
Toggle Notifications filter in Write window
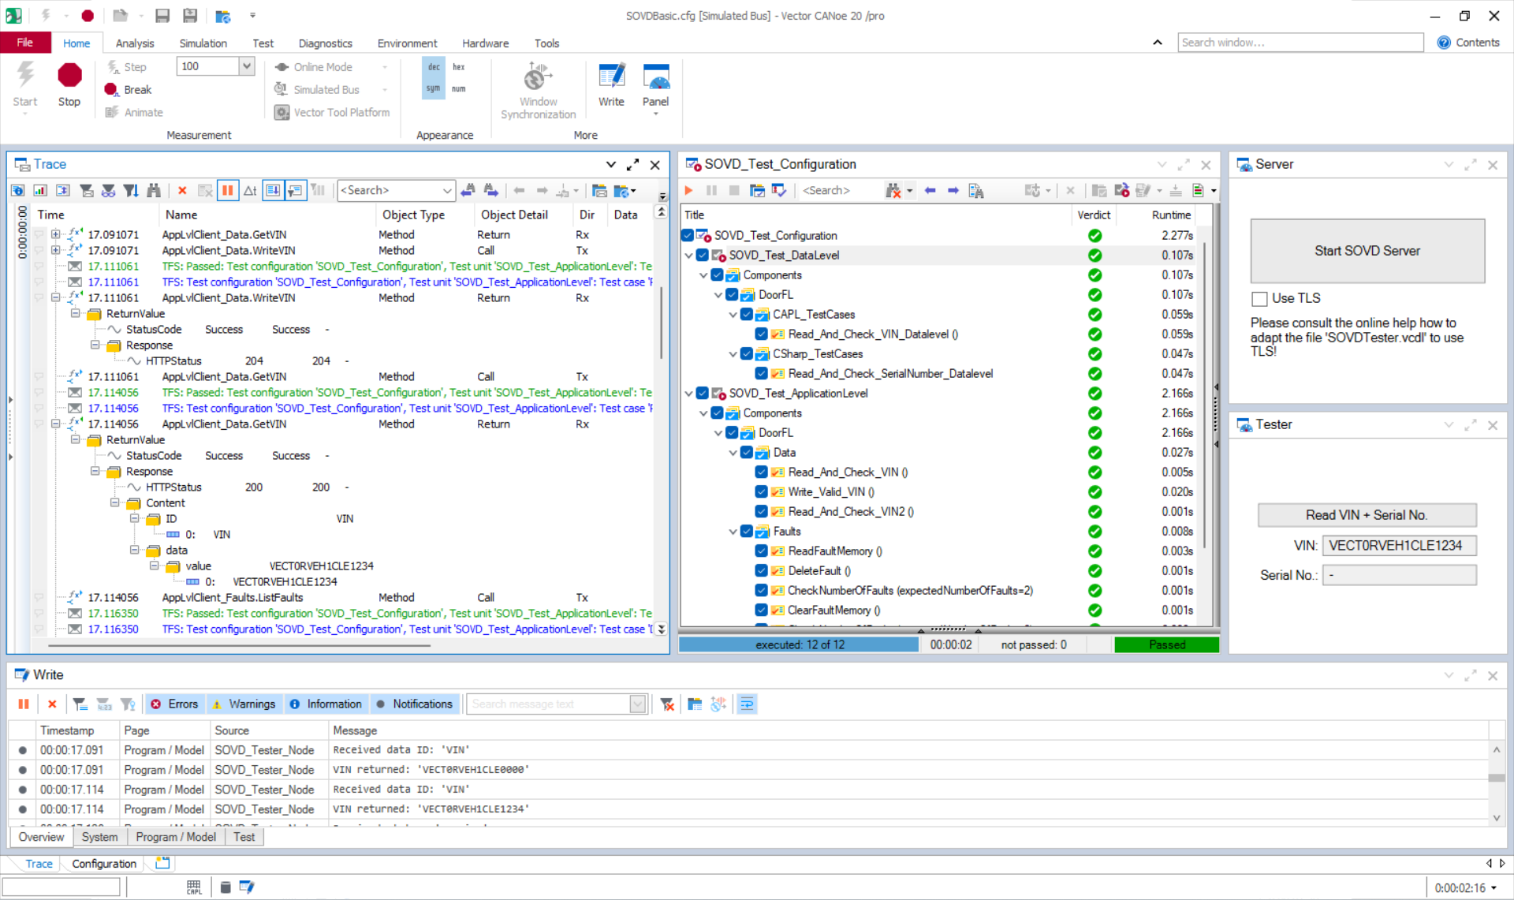(x=415, y=704)
